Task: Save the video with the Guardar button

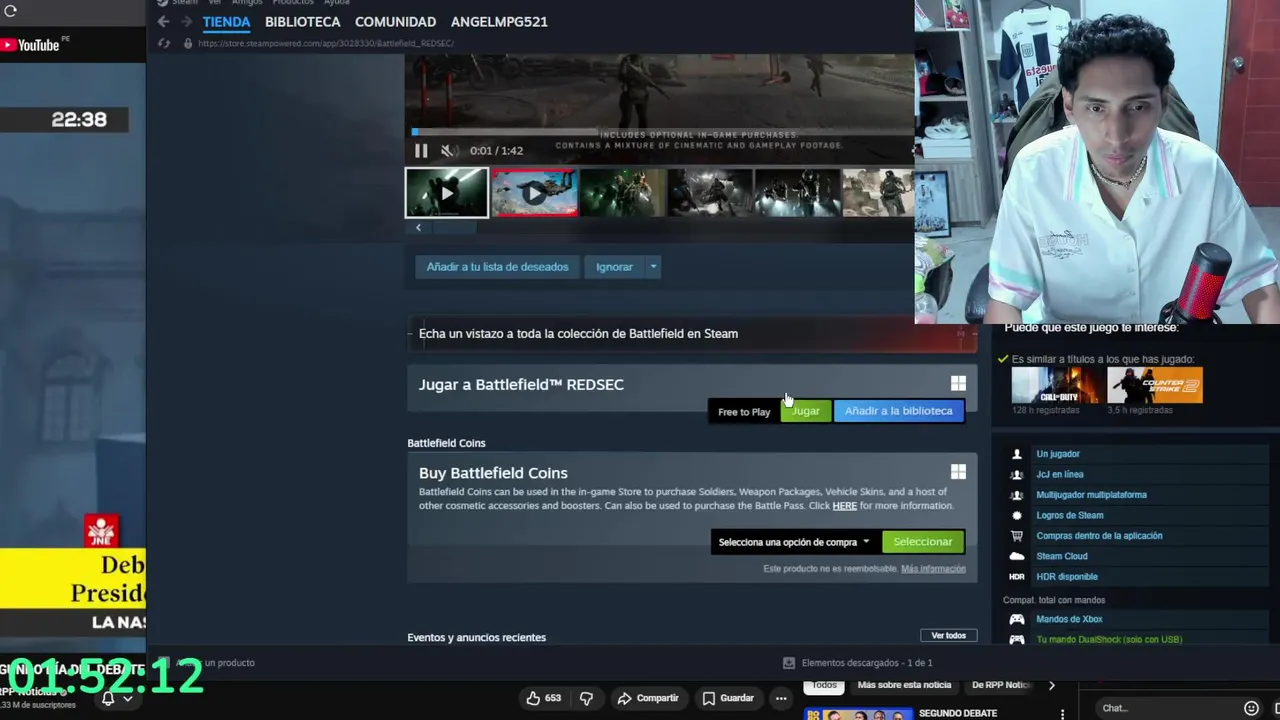Action: click(728, 698)
